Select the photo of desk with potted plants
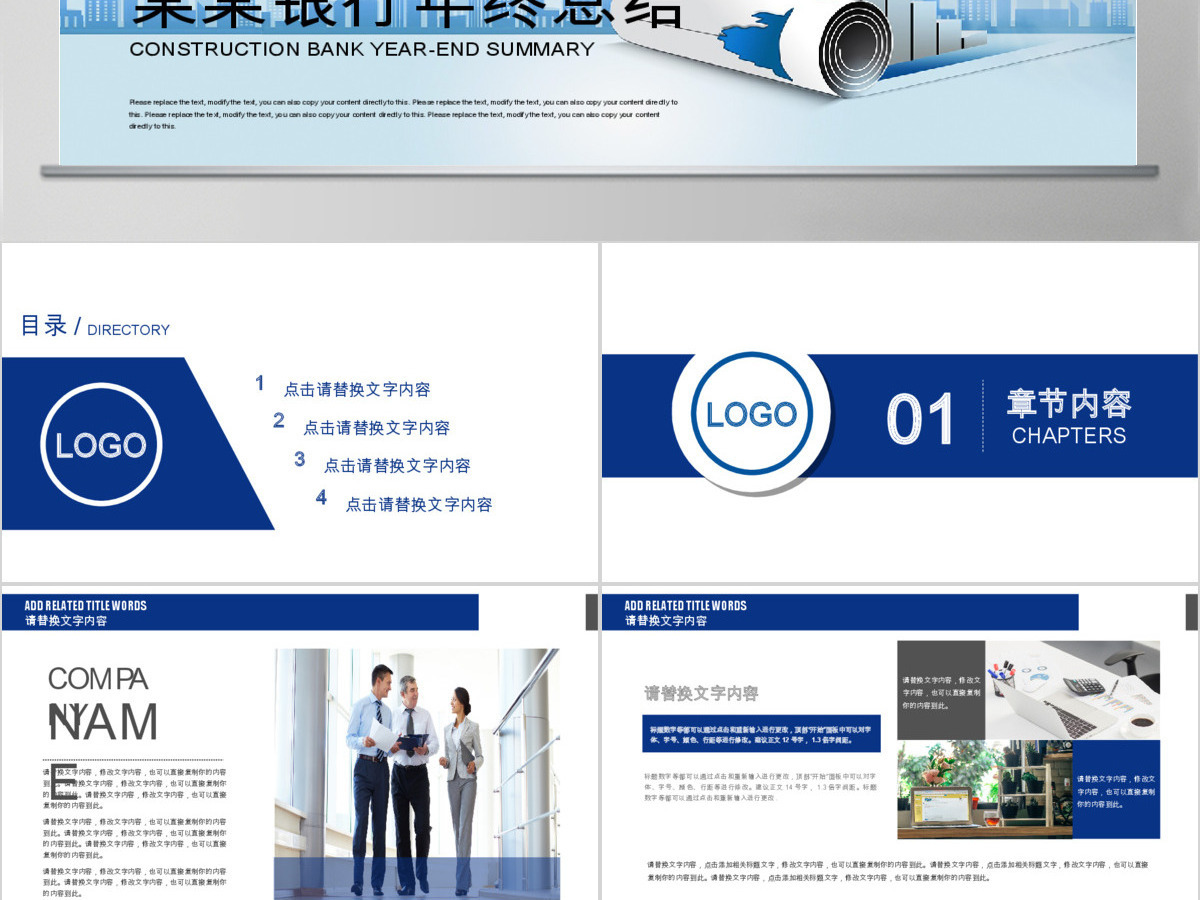This screenshot has height=900, width=1200. 985,789
